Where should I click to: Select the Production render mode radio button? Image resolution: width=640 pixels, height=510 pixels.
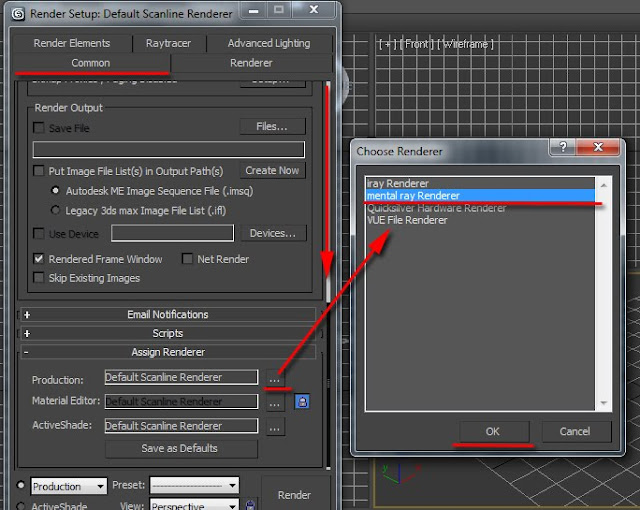point(20,485)
